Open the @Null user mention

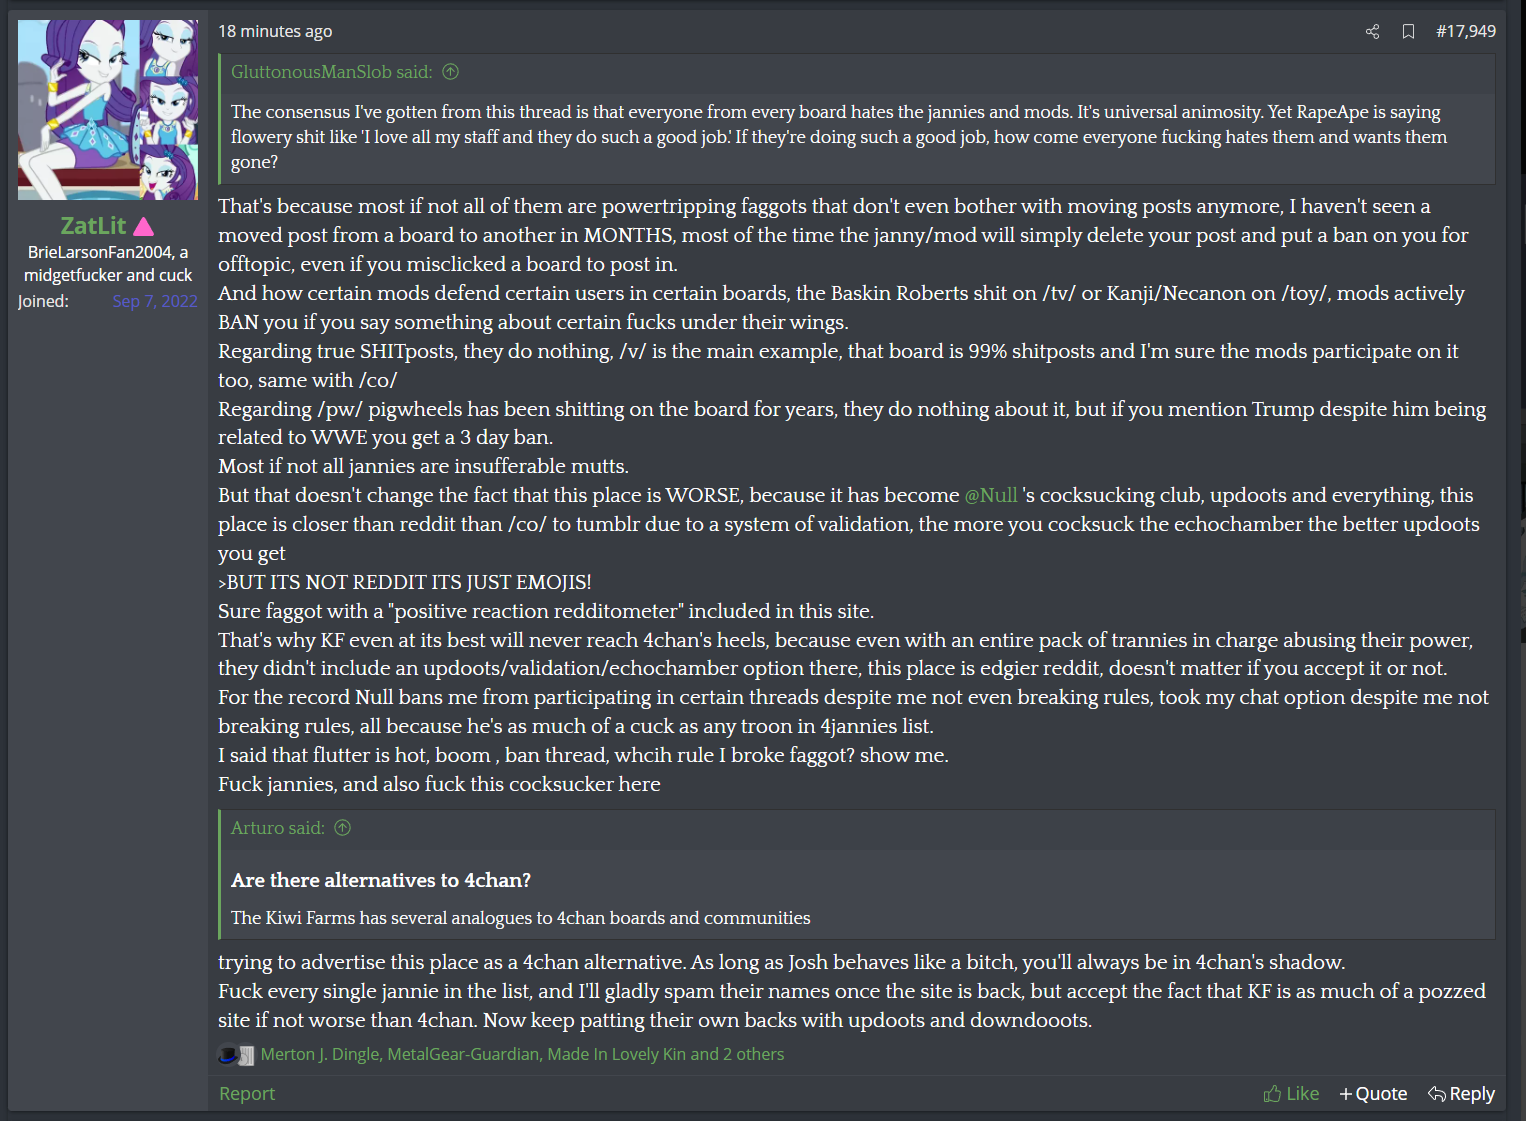click(x=990, y=495)
